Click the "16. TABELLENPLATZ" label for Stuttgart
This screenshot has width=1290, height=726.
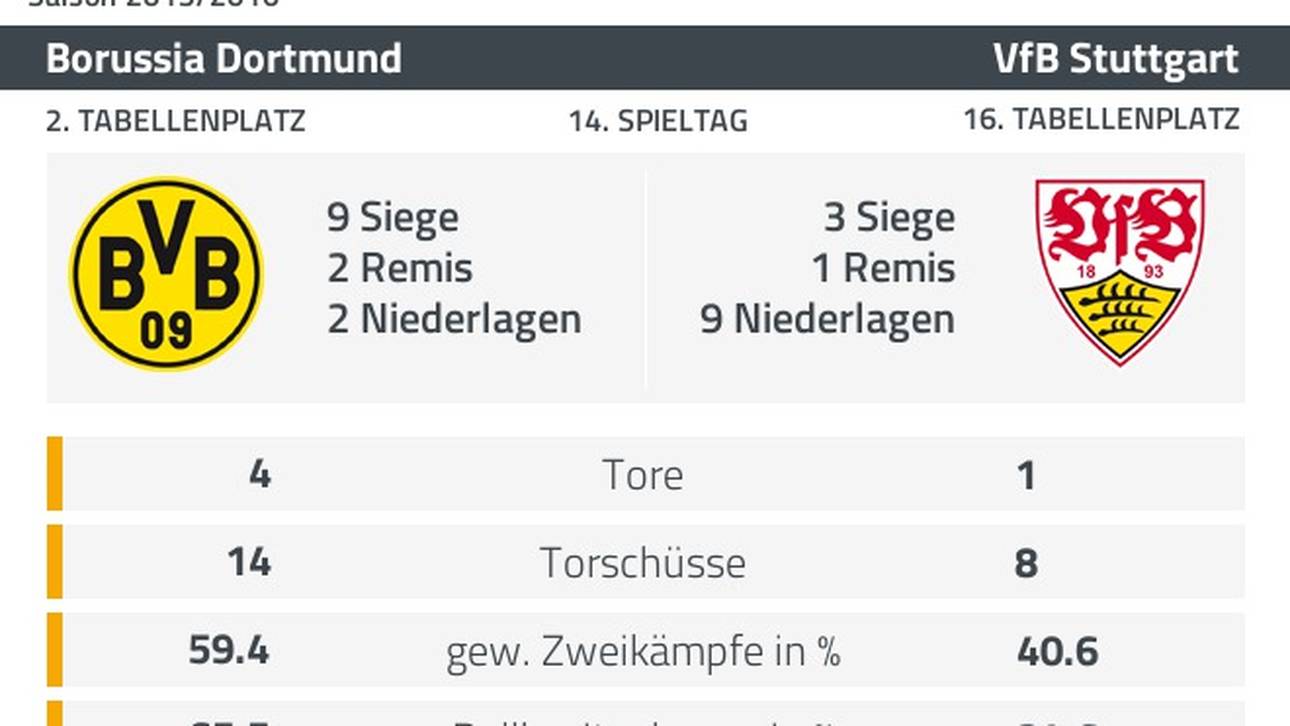pyautogui.click(x=1101, y=119)
